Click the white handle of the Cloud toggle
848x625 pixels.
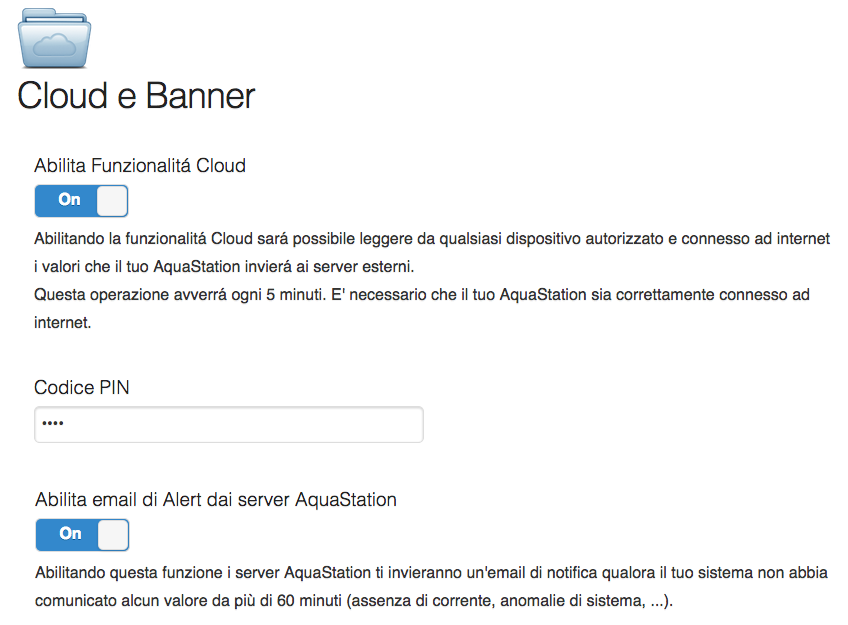[x=112, y=201]
